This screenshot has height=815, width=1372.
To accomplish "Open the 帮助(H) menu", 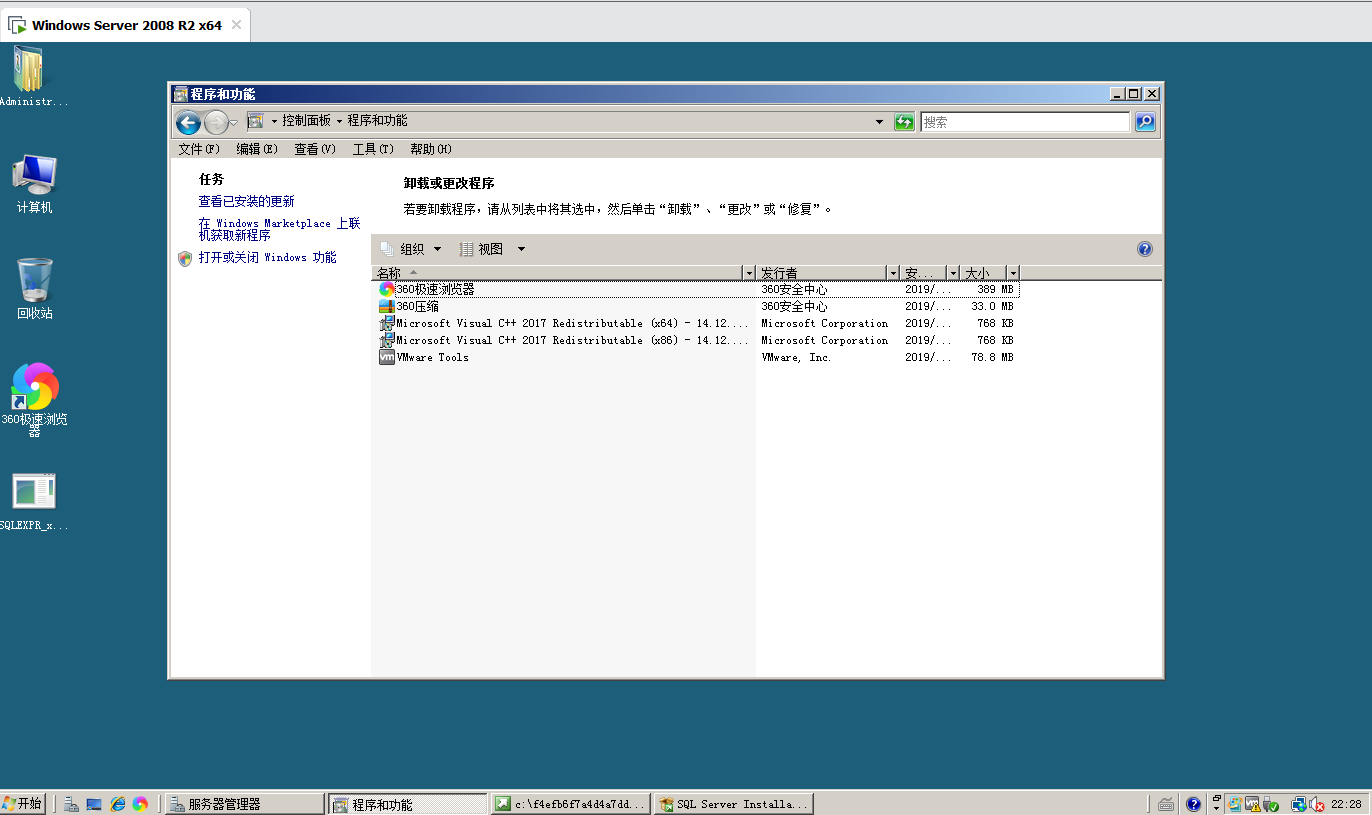I will [x=431, y=149].
